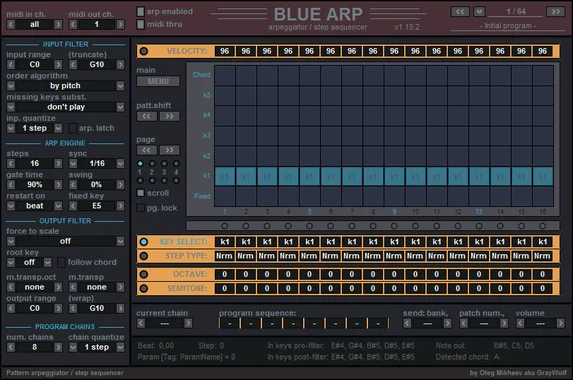Viewport: 573px width, 380px height.
Task: Go to previous page with page arrow
Action: 147,150
